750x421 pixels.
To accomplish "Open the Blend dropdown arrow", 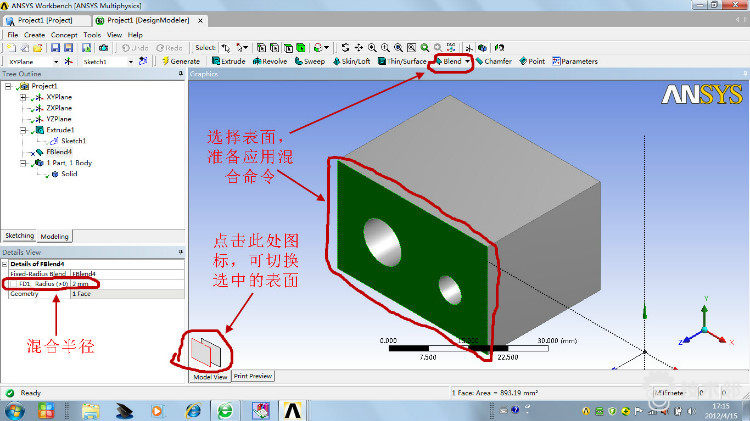I will click(x=467, y=61).
